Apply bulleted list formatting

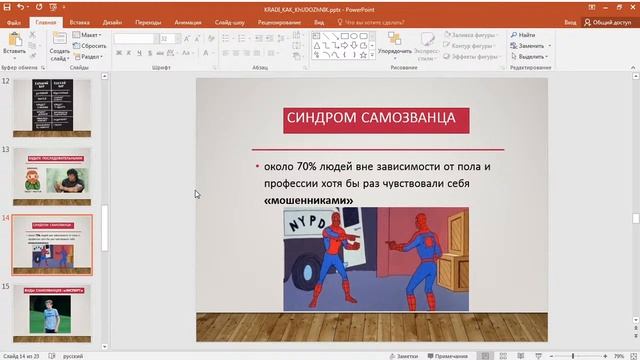pyautogui.click(x=227, y=39)
